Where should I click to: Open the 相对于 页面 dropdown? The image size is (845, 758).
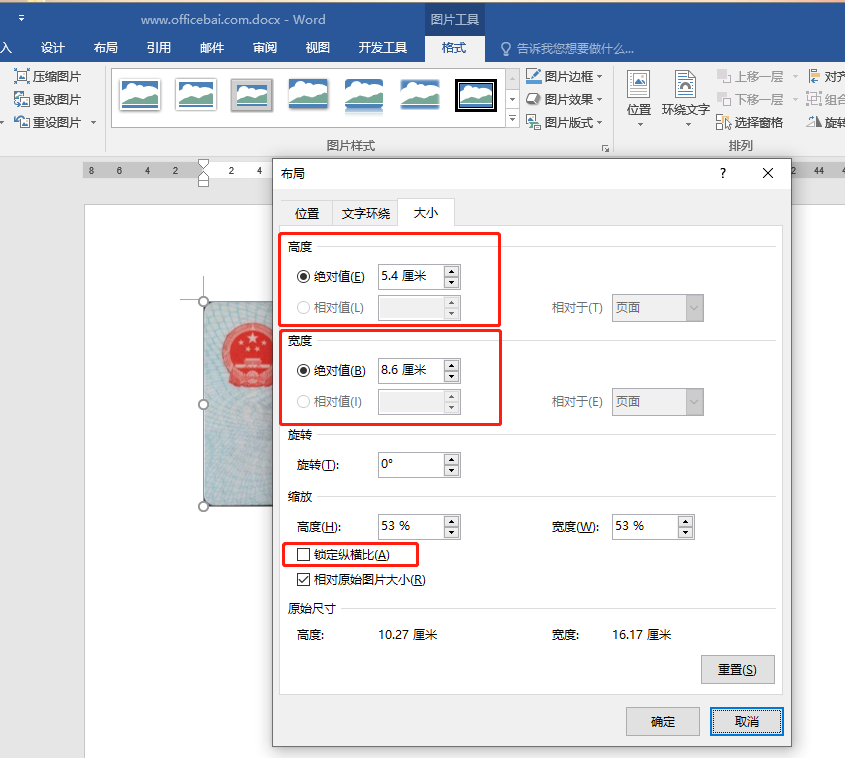point(657,307)
